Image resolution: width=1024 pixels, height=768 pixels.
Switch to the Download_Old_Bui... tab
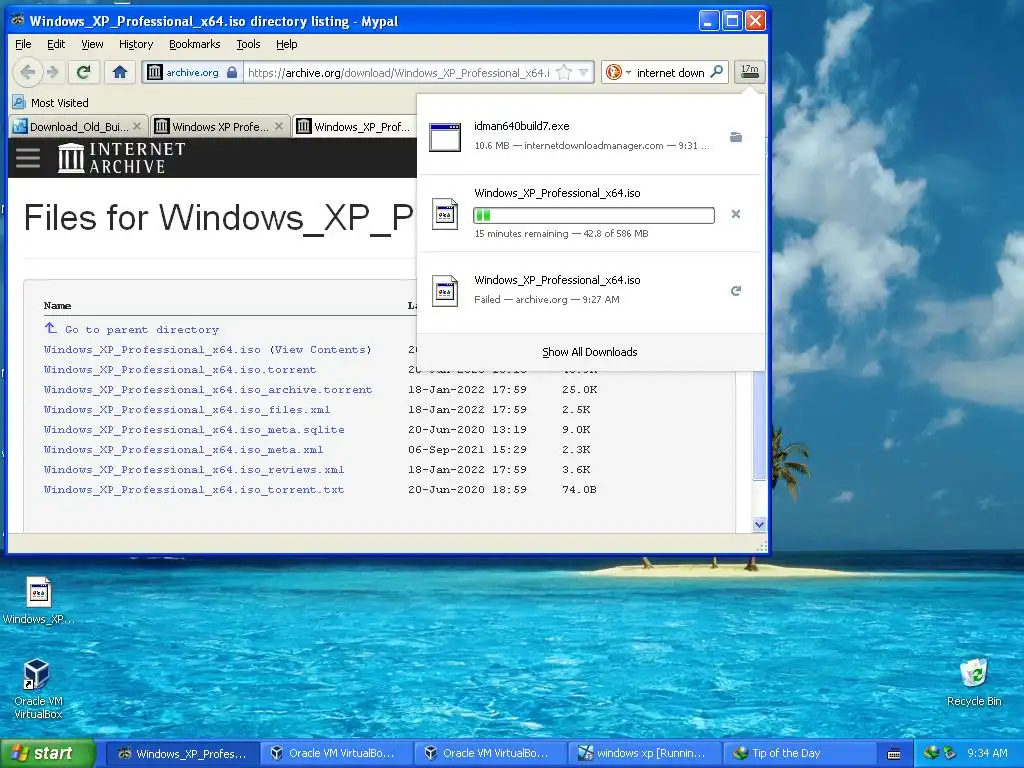79,126
